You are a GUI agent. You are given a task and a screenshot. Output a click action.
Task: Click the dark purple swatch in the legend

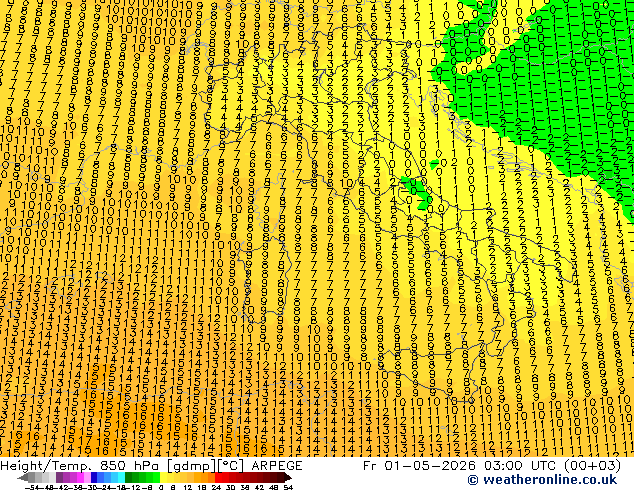point(59,477)
